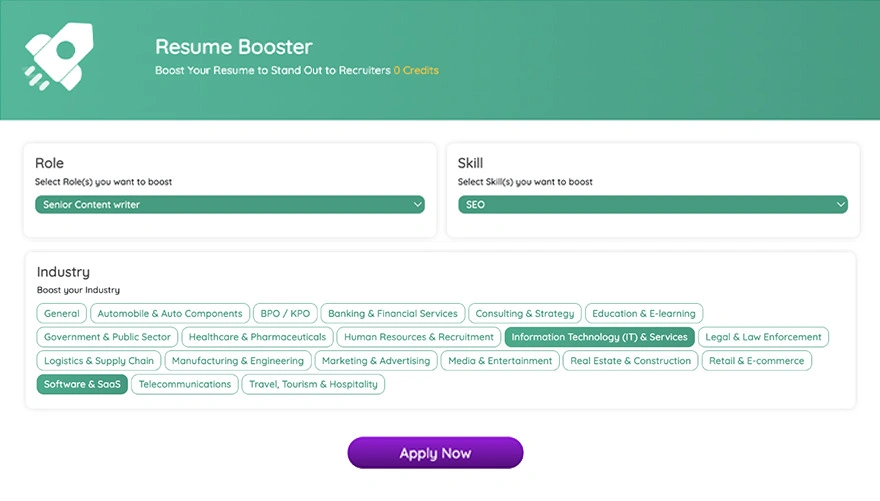Click the chevron arrow in the Role selector
The width and height of the screenshot is (880, 501).
(417, 205)
